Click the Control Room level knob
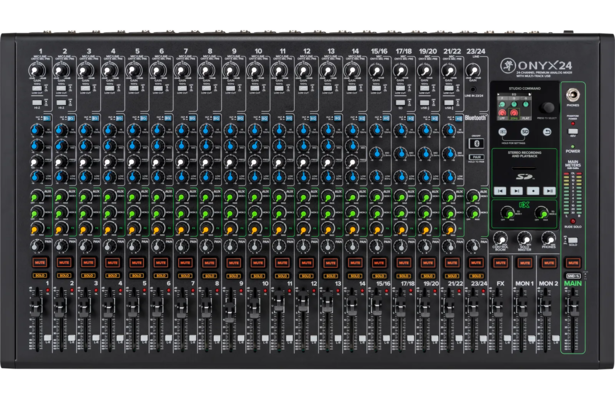615x400 pixels. [x=500, y=238]
